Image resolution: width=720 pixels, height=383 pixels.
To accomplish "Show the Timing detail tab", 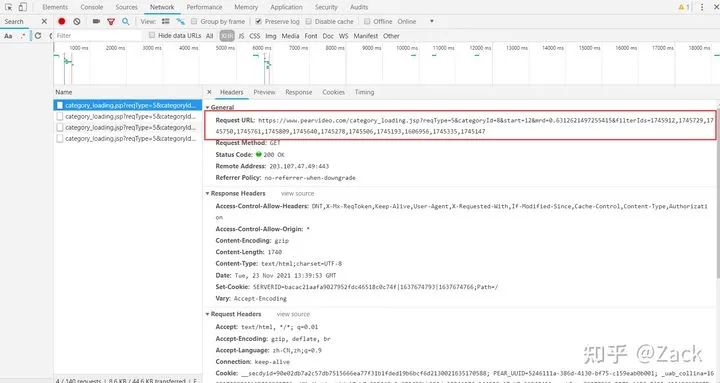I will pyautogui.click(x=364, y=92).
